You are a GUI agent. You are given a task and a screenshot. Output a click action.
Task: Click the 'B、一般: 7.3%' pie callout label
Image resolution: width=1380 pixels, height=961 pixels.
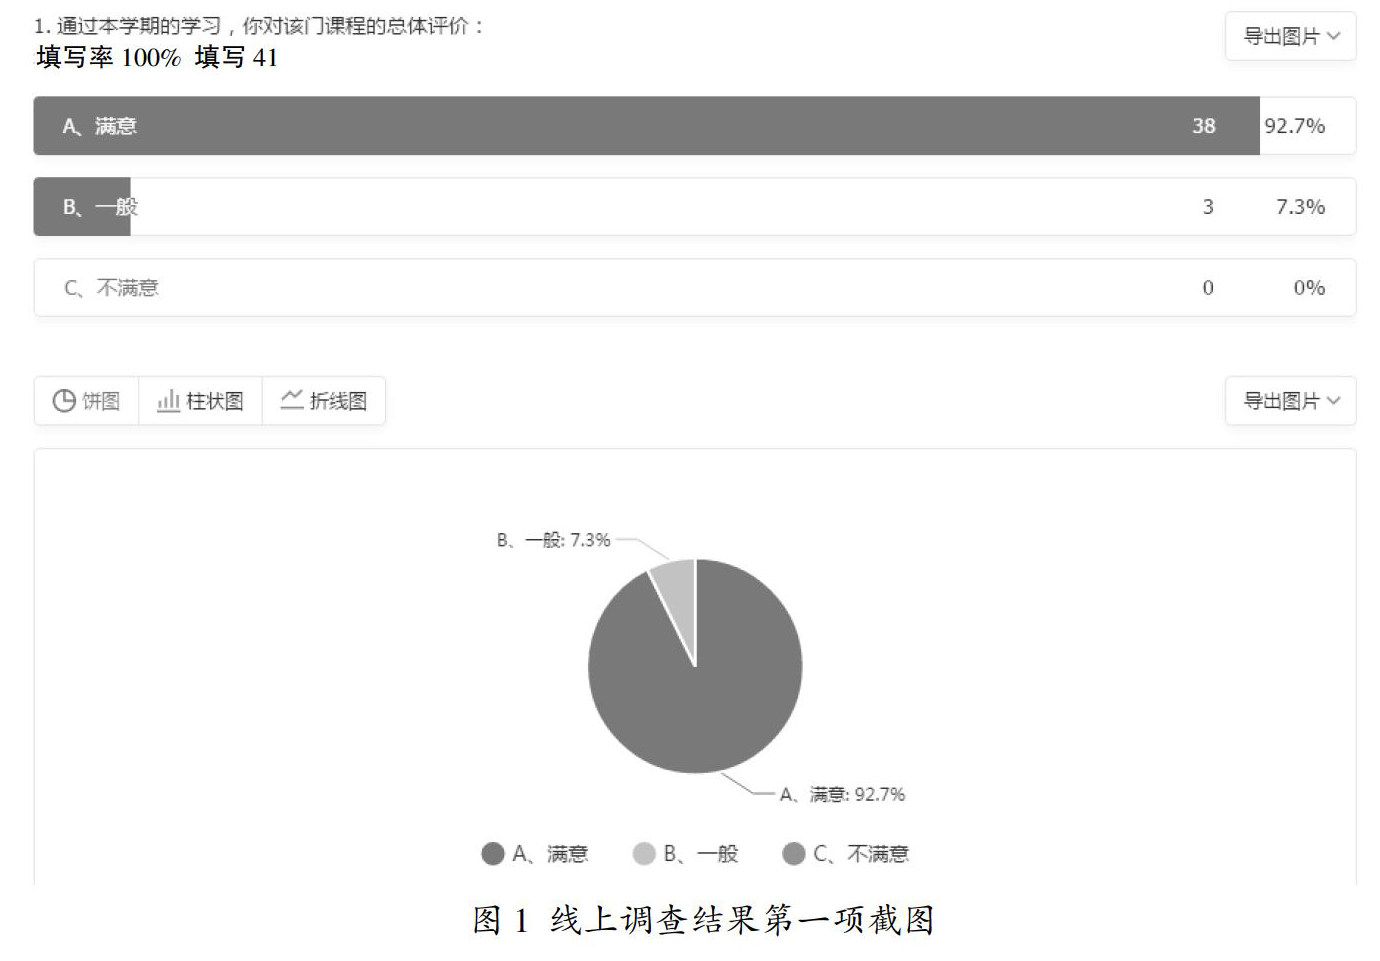point(553,540)
